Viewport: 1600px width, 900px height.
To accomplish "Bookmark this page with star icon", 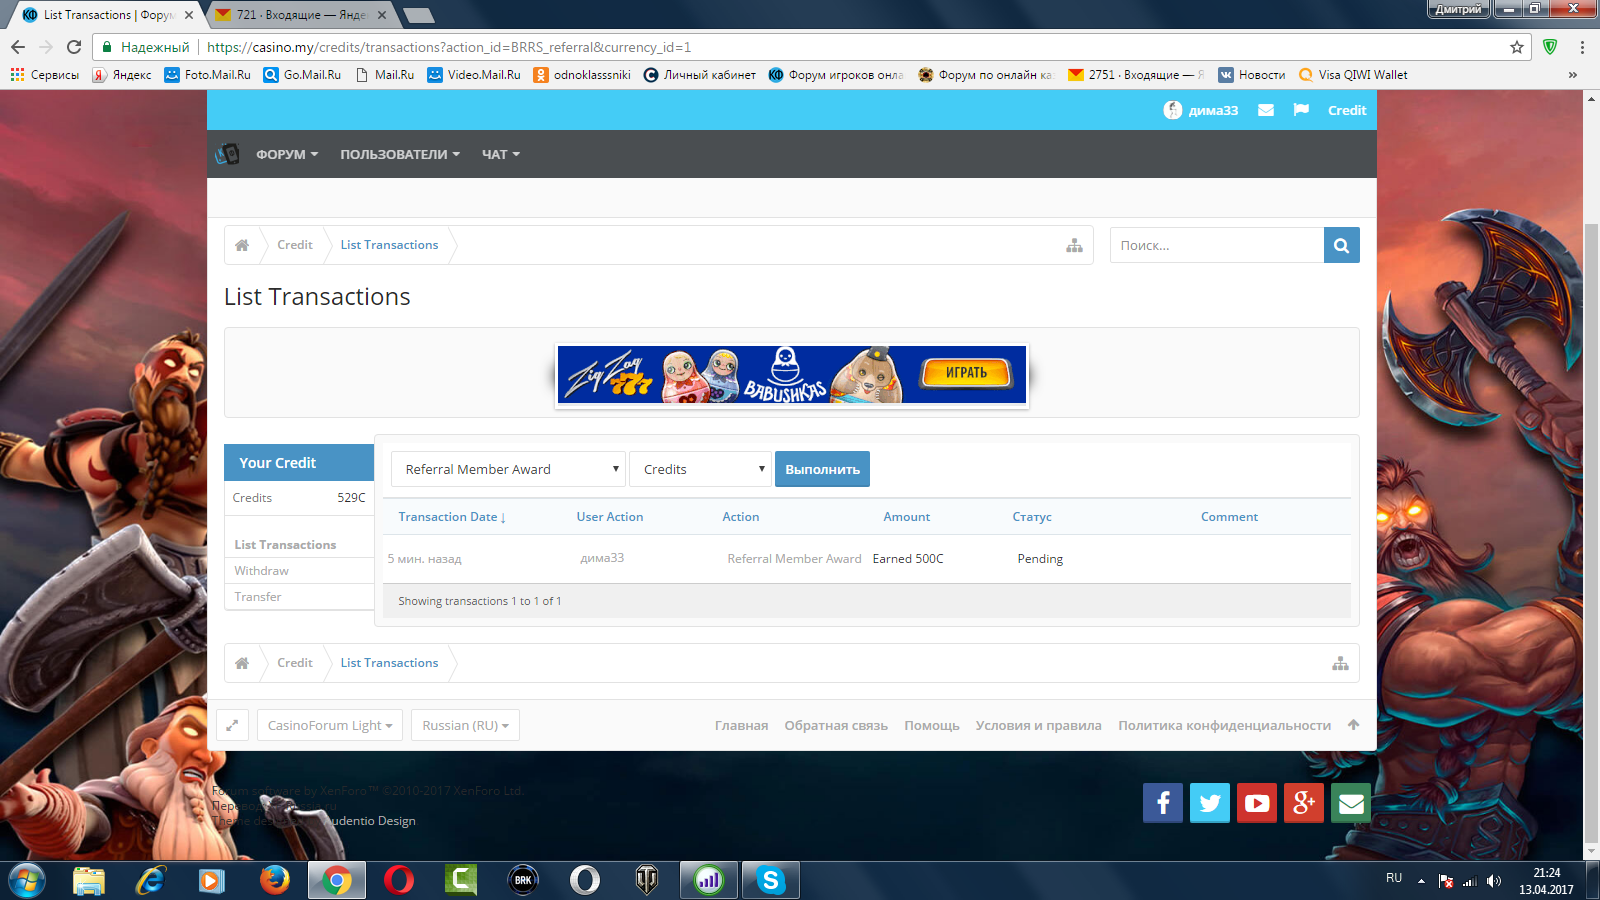I will 1516,47.
